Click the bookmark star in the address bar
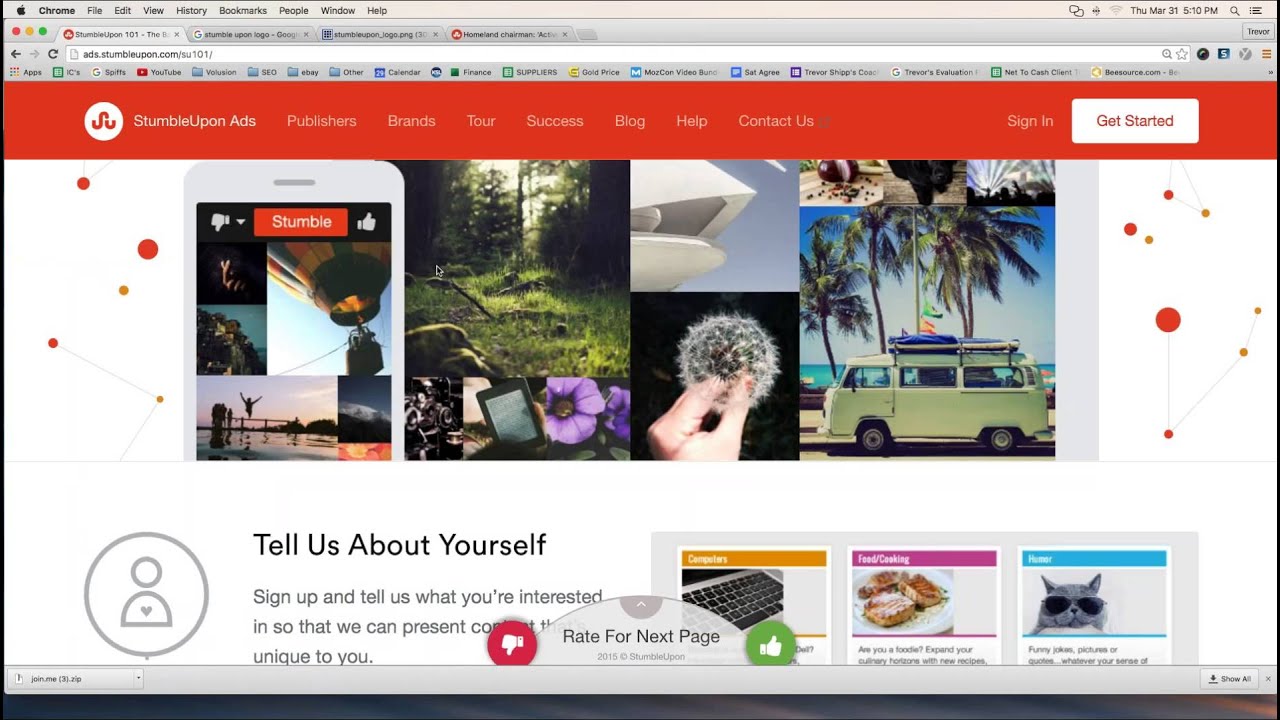 click(x=1180, y=54)
